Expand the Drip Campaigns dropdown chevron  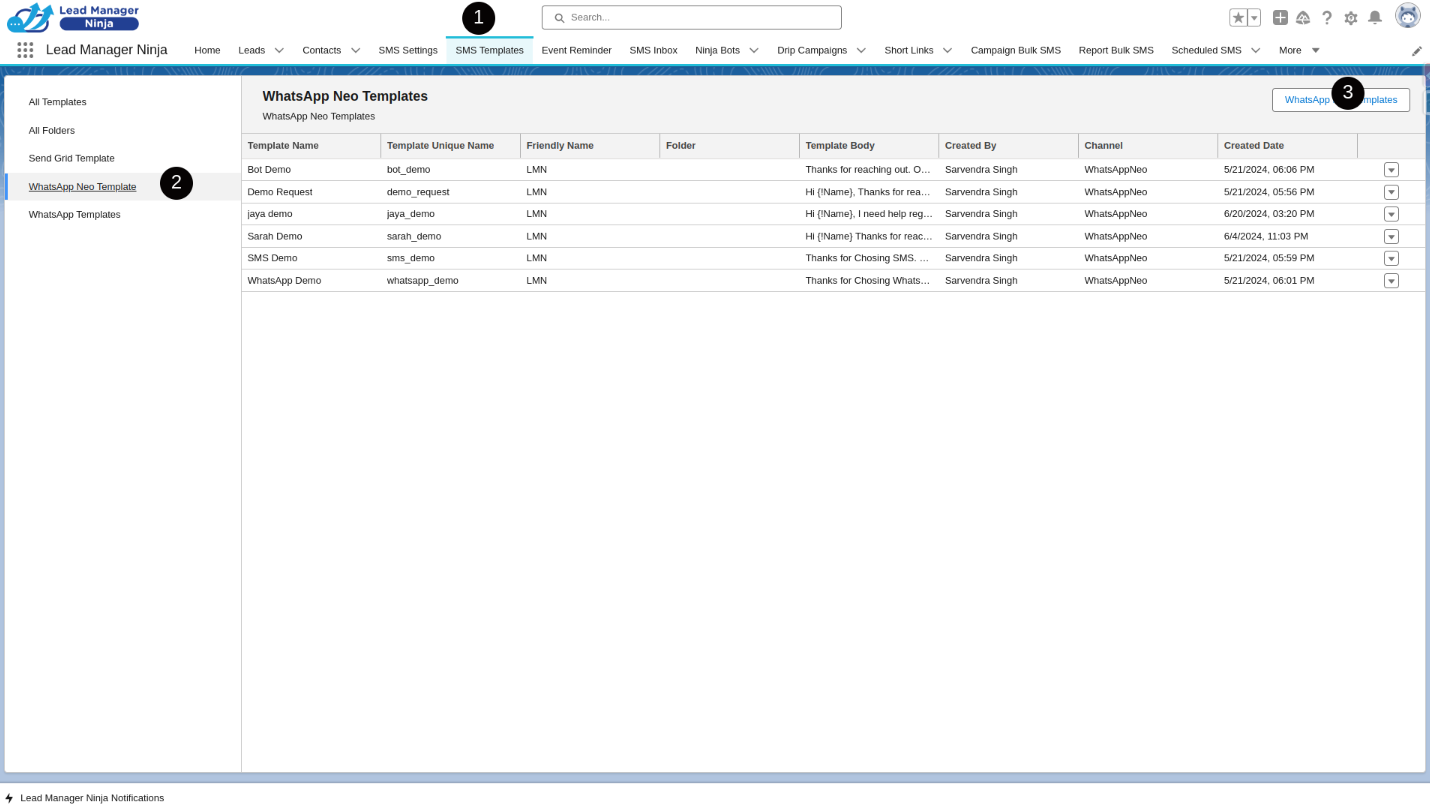point(861,50)
